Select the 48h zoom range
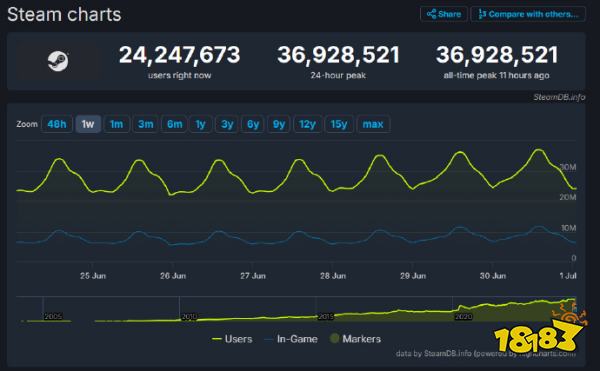Screen dimensions: 600x371 tap(57, 124)
